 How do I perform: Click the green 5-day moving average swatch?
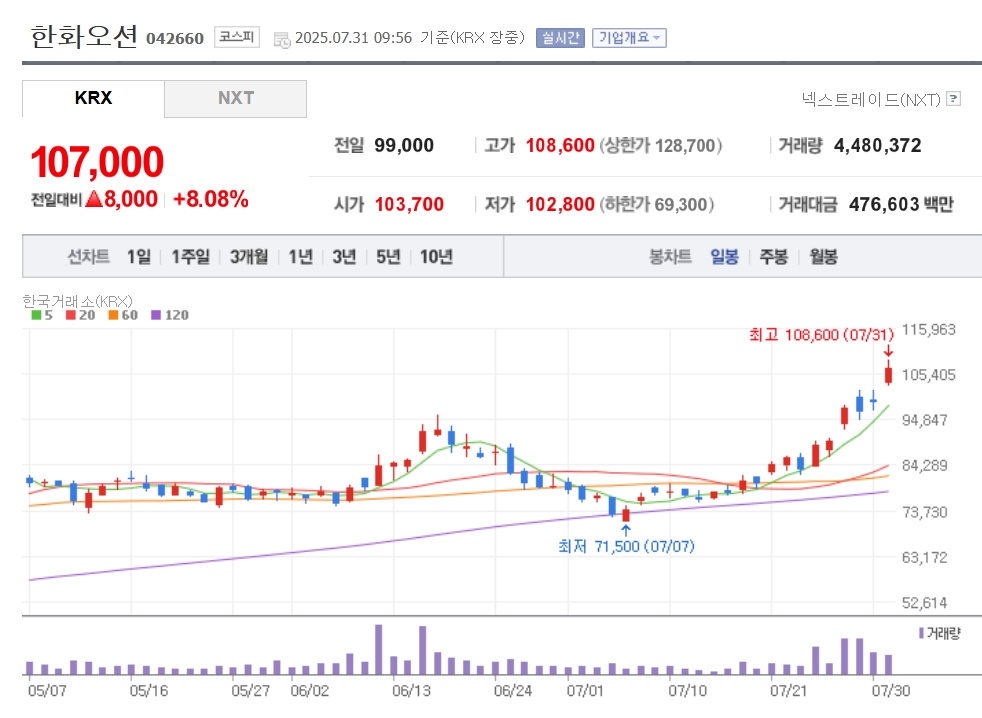[36, 315]
